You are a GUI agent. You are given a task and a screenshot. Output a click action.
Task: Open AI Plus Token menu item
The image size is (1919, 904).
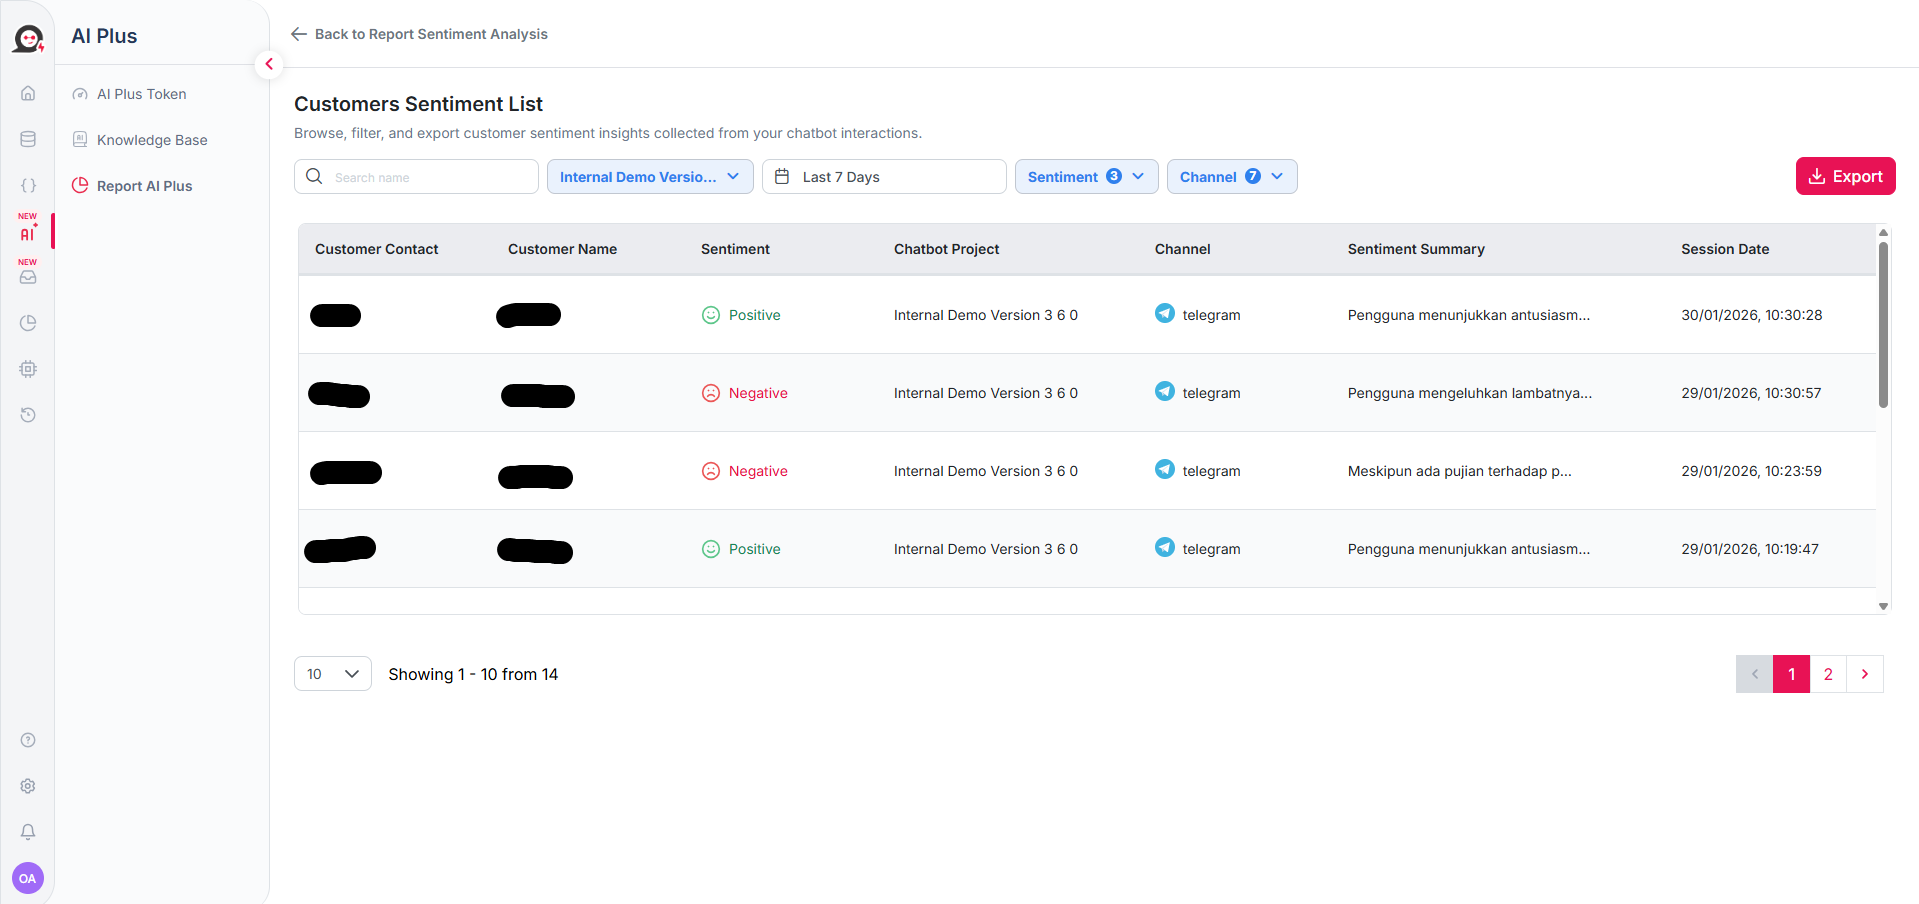[141, 94]
